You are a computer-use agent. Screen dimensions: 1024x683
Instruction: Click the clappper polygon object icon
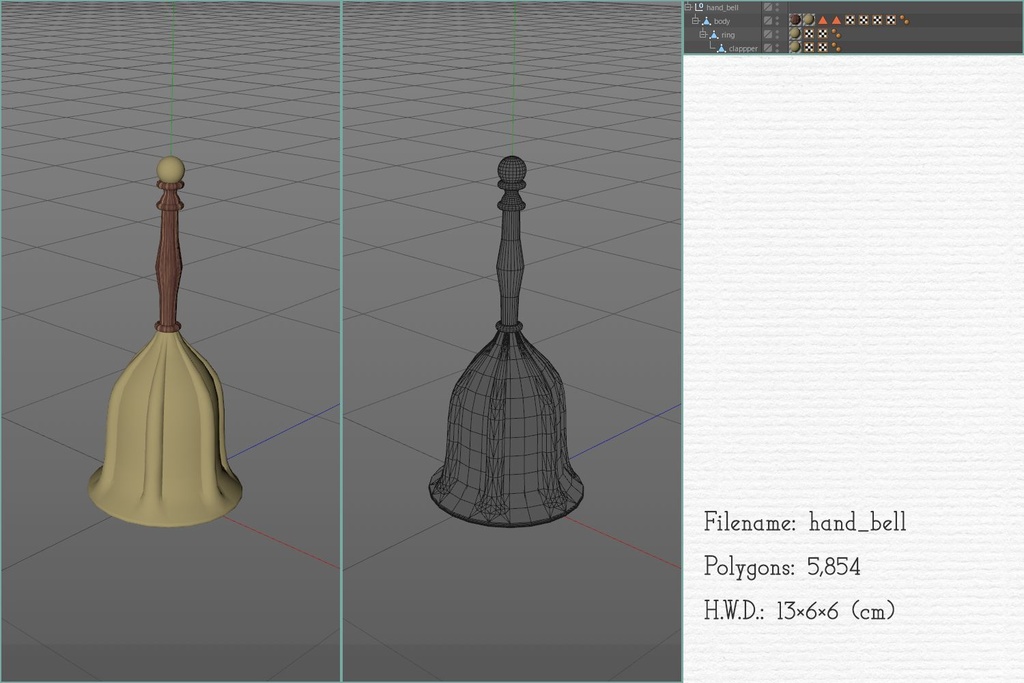722,49
